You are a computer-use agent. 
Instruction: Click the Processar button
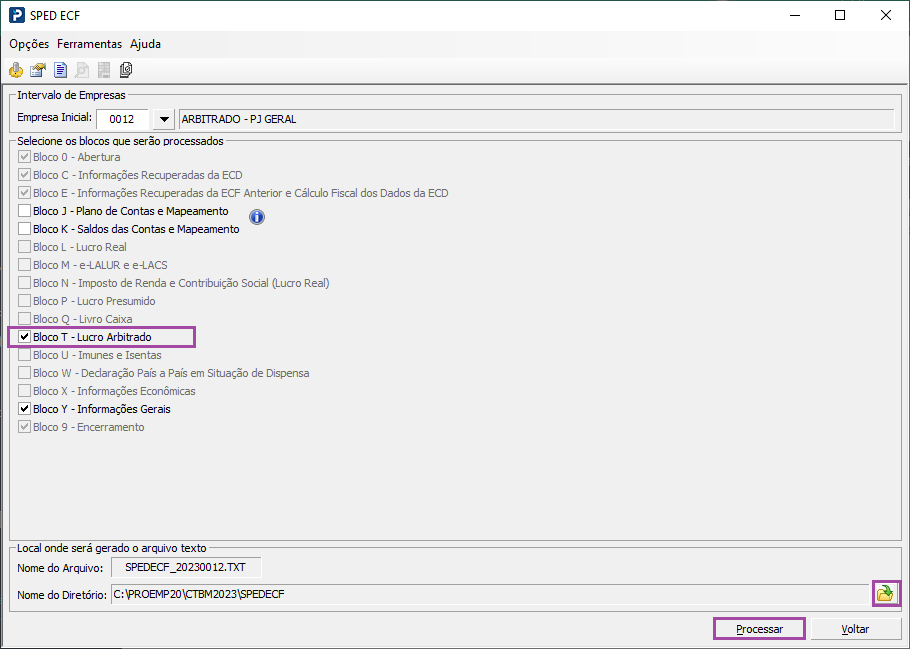click(759, 629)
